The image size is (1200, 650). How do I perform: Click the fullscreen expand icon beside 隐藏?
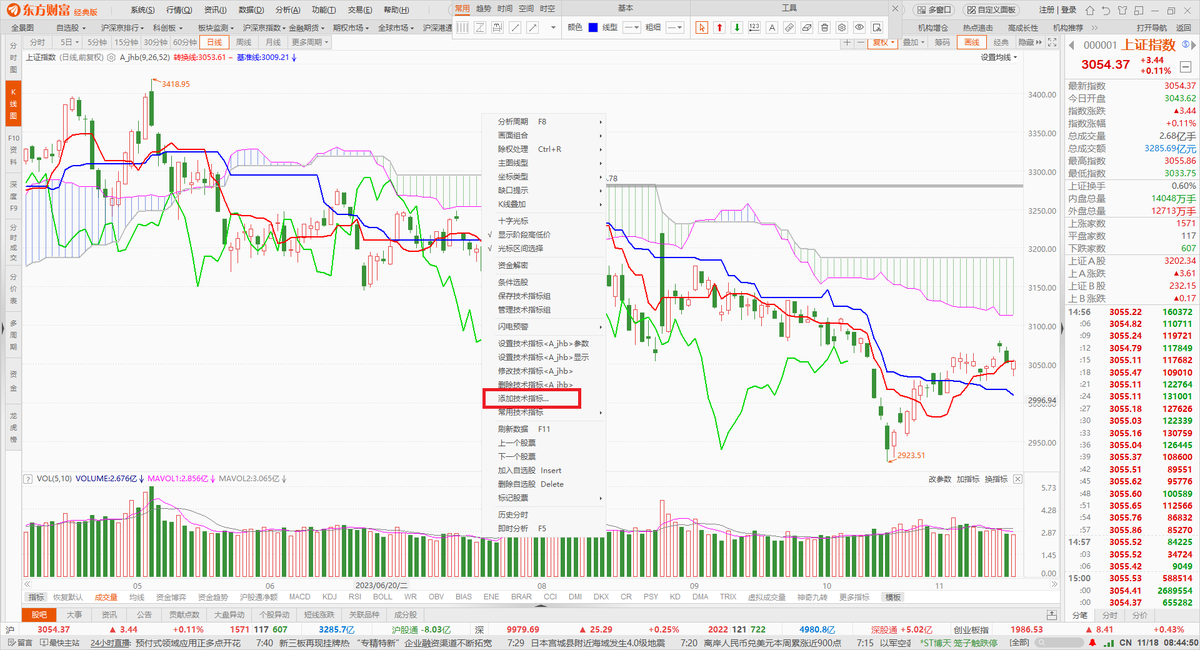pos(1052,42)
